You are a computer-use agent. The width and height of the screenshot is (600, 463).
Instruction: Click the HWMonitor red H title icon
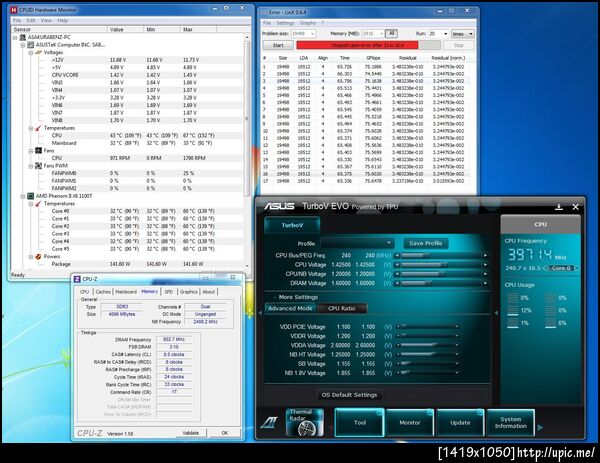click(14, 10)
